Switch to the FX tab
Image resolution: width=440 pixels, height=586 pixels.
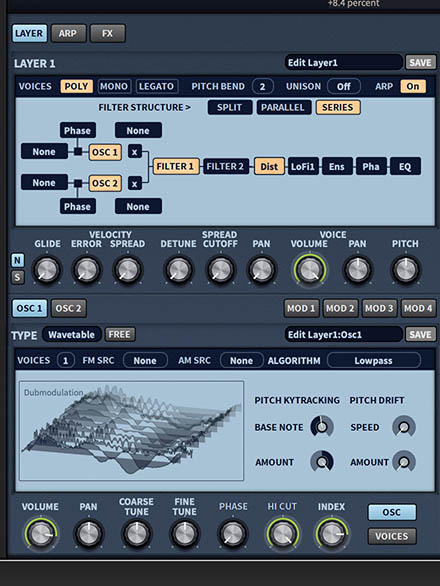[107, 33]
